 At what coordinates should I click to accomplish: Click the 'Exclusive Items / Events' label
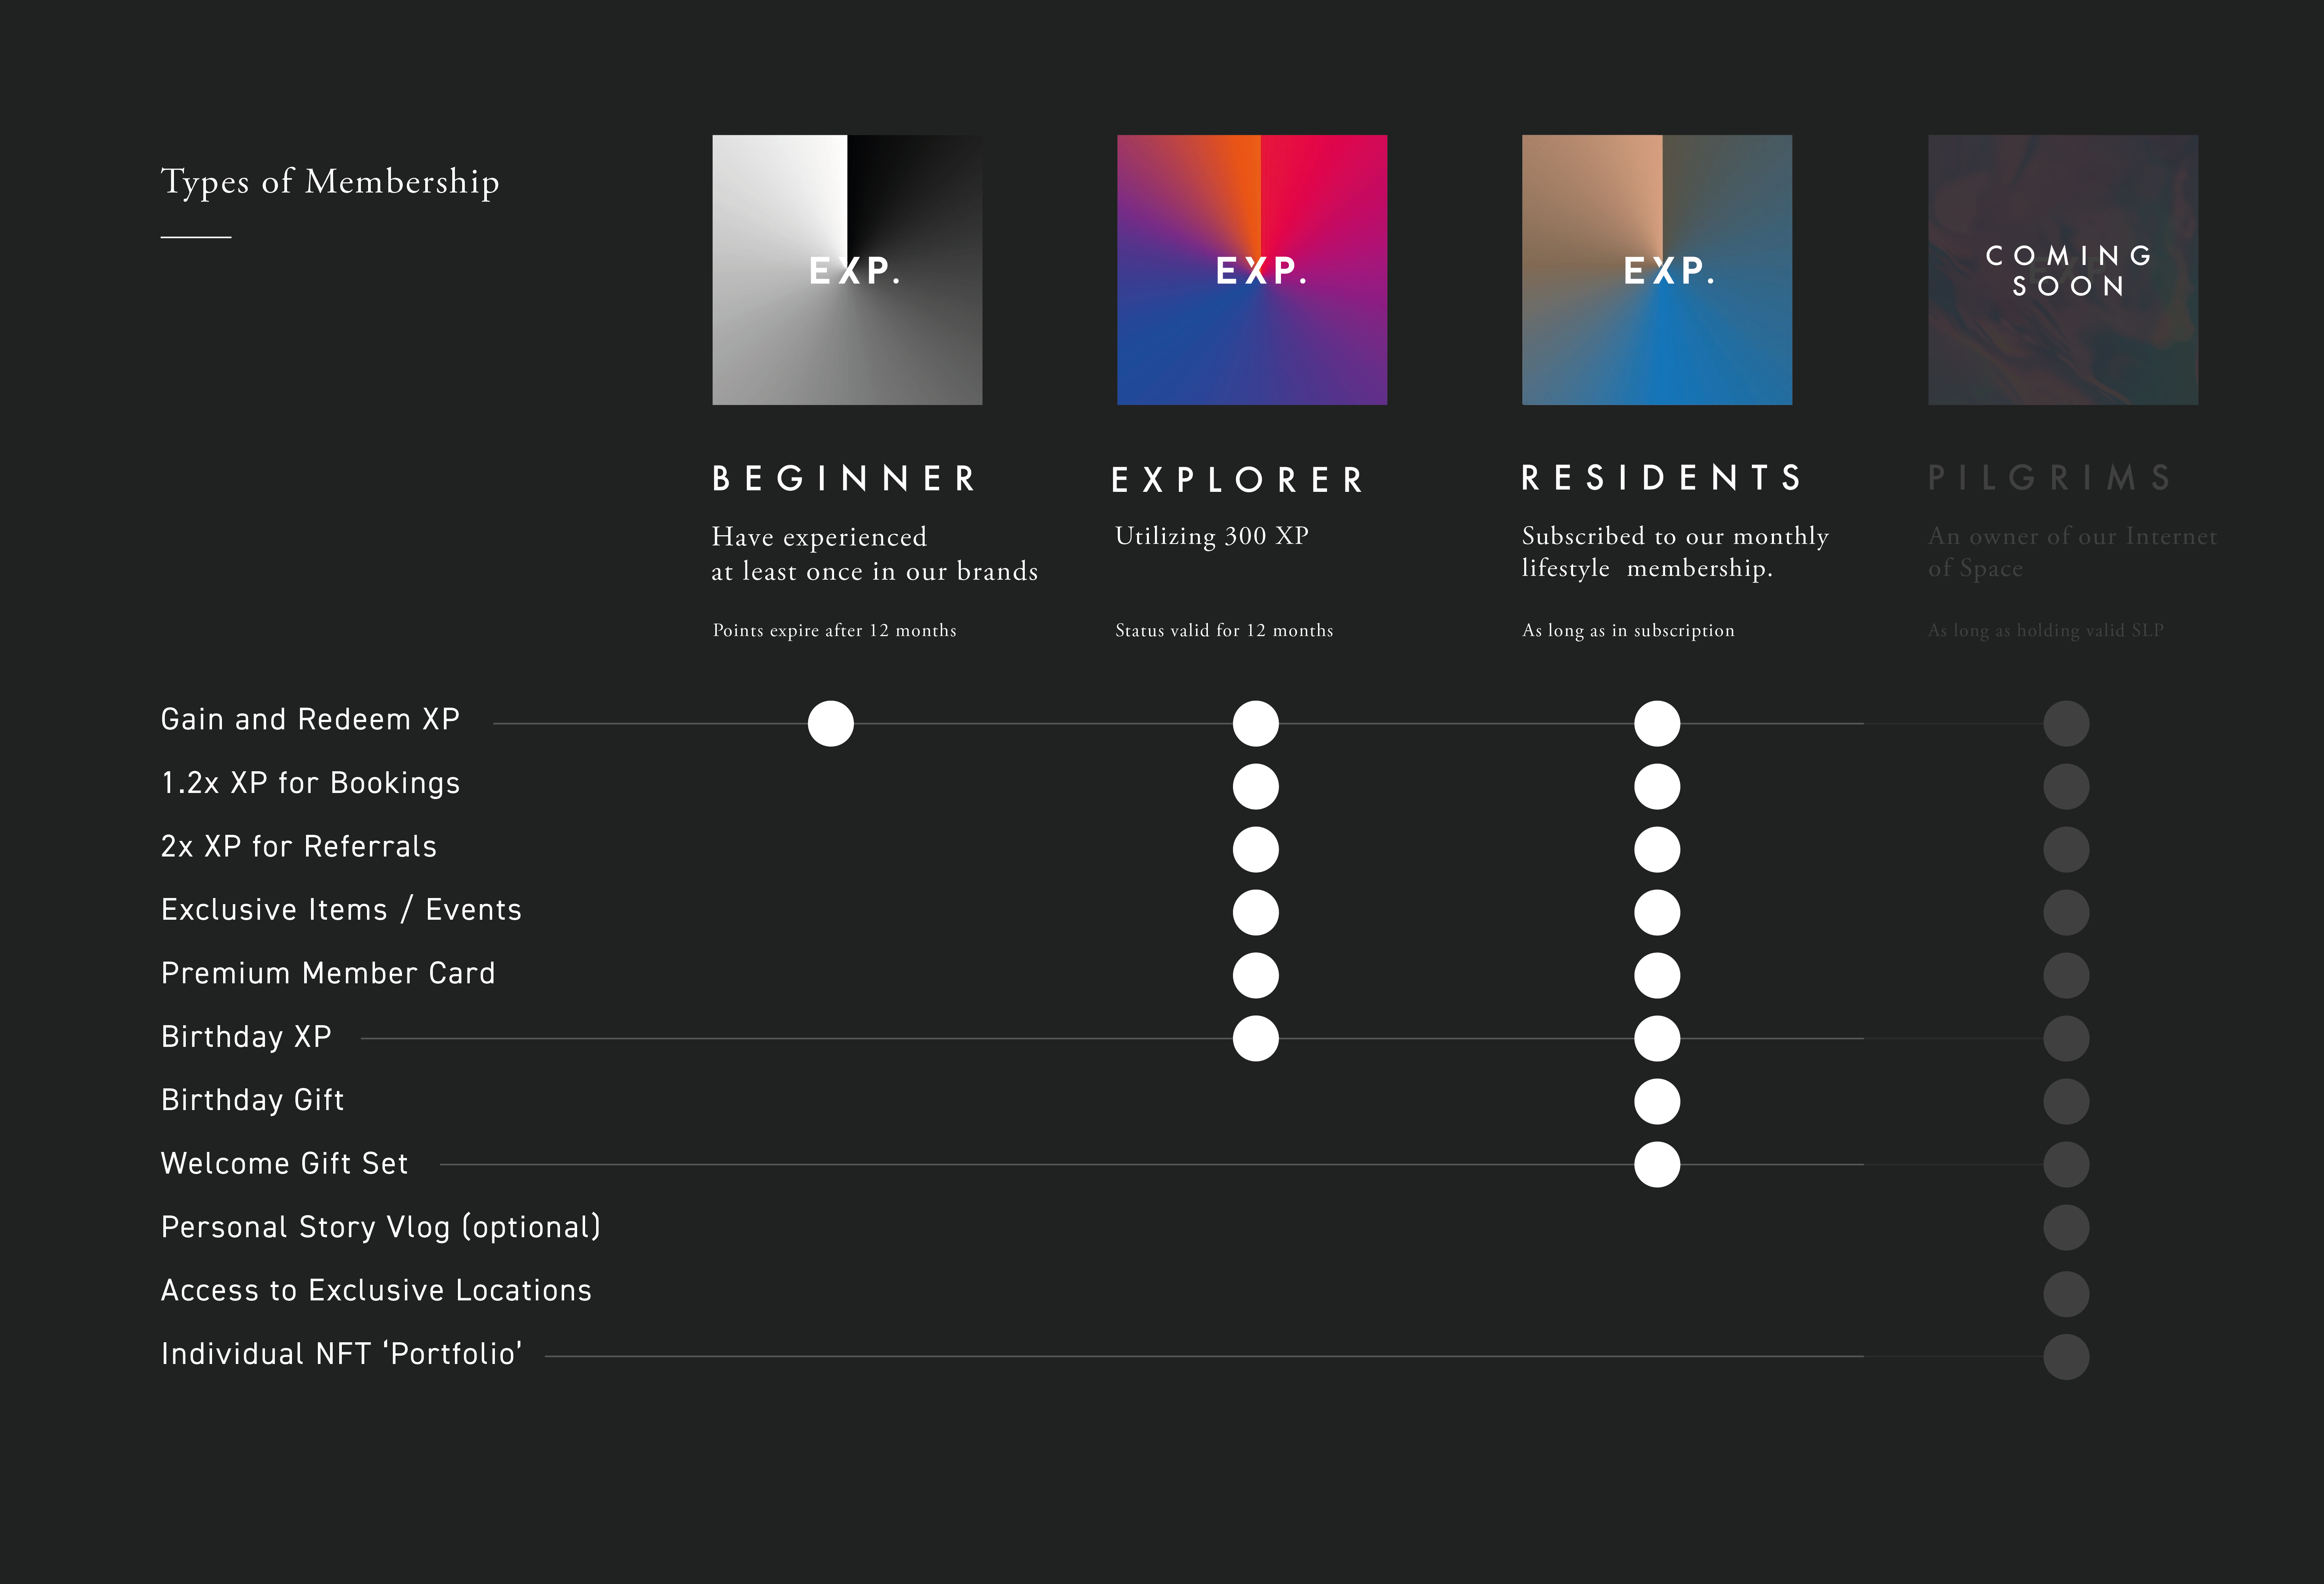(x=341, y=910)
